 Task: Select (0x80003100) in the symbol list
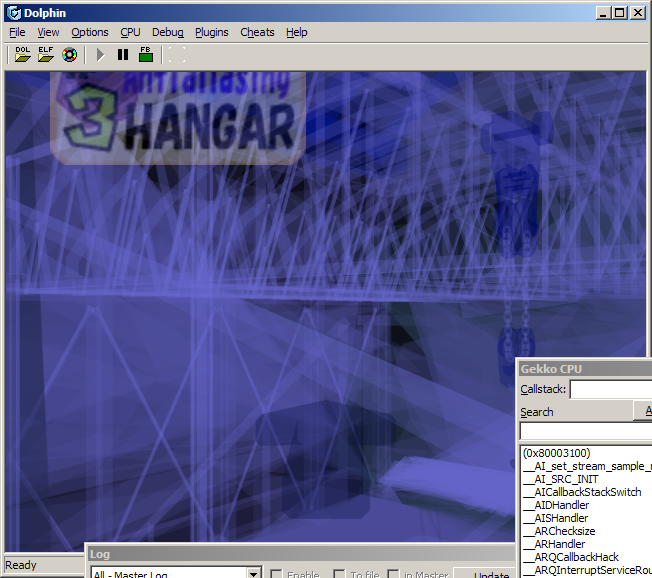pos(556,453)
